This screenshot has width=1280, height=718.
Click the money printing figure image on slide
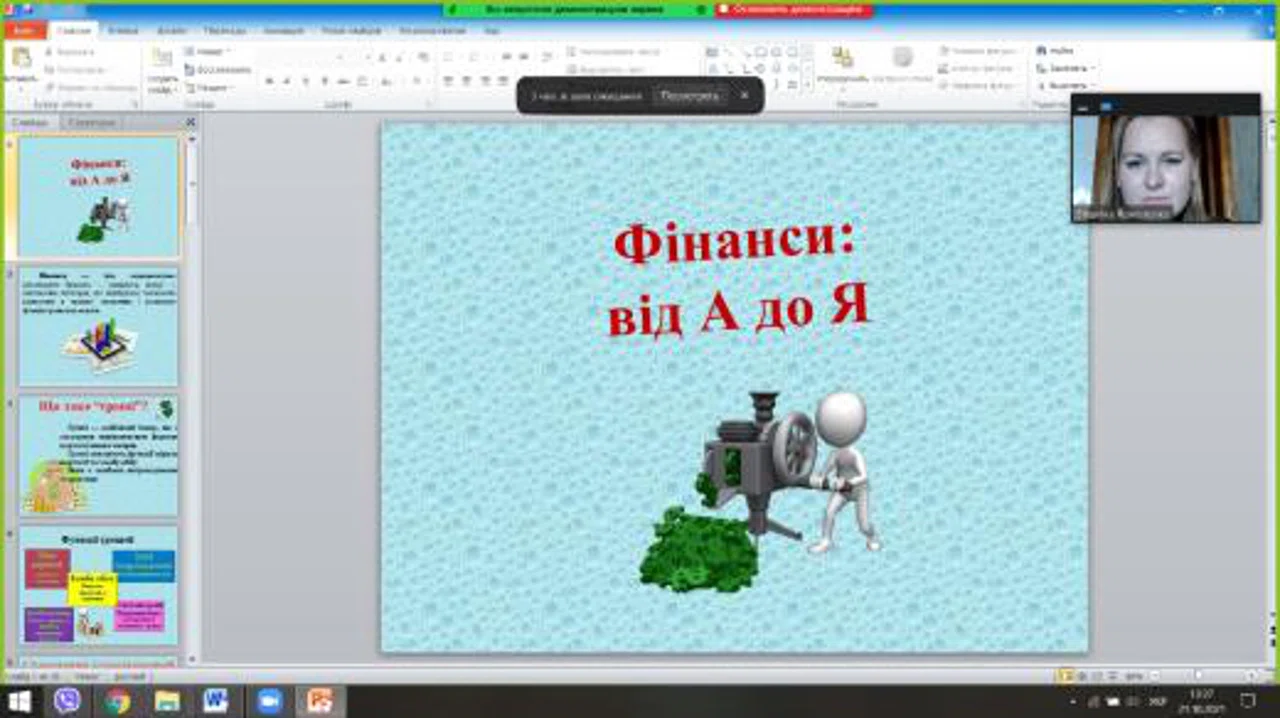pyautogui.click(x=761, y=490)
